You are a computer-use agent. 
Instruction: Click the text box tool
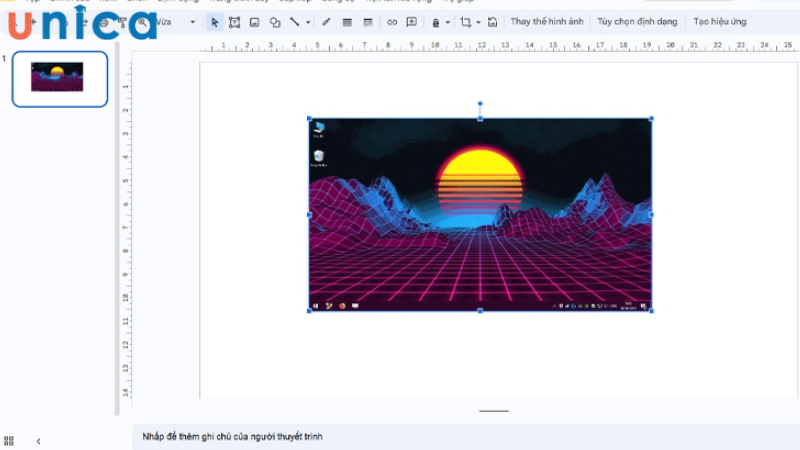point(234,22)
